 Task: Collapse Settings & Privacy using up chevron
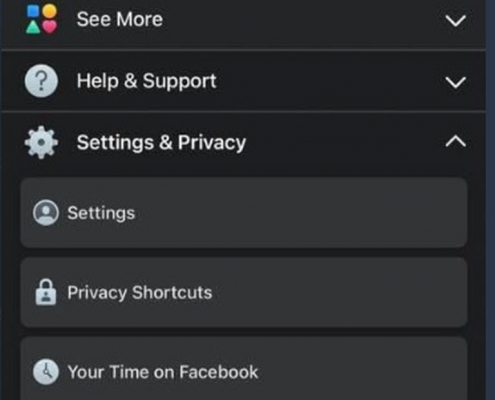pos(456,141)
